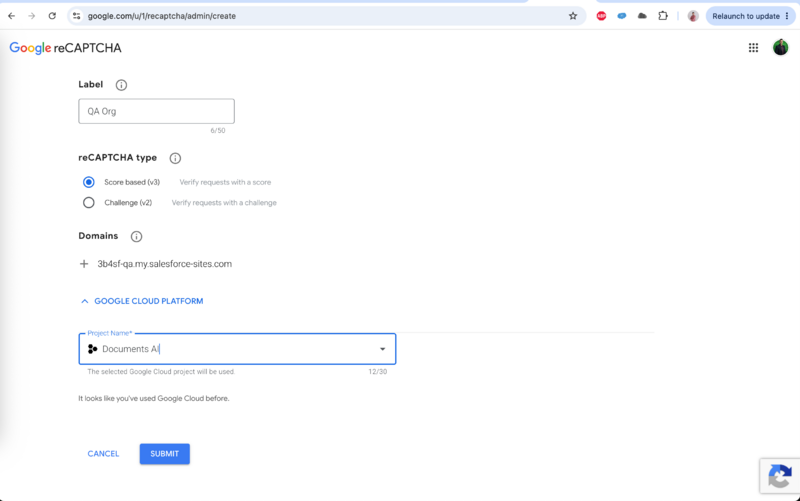
Task: Open the red ABP extension icon
Action: [x=602, y=16]
